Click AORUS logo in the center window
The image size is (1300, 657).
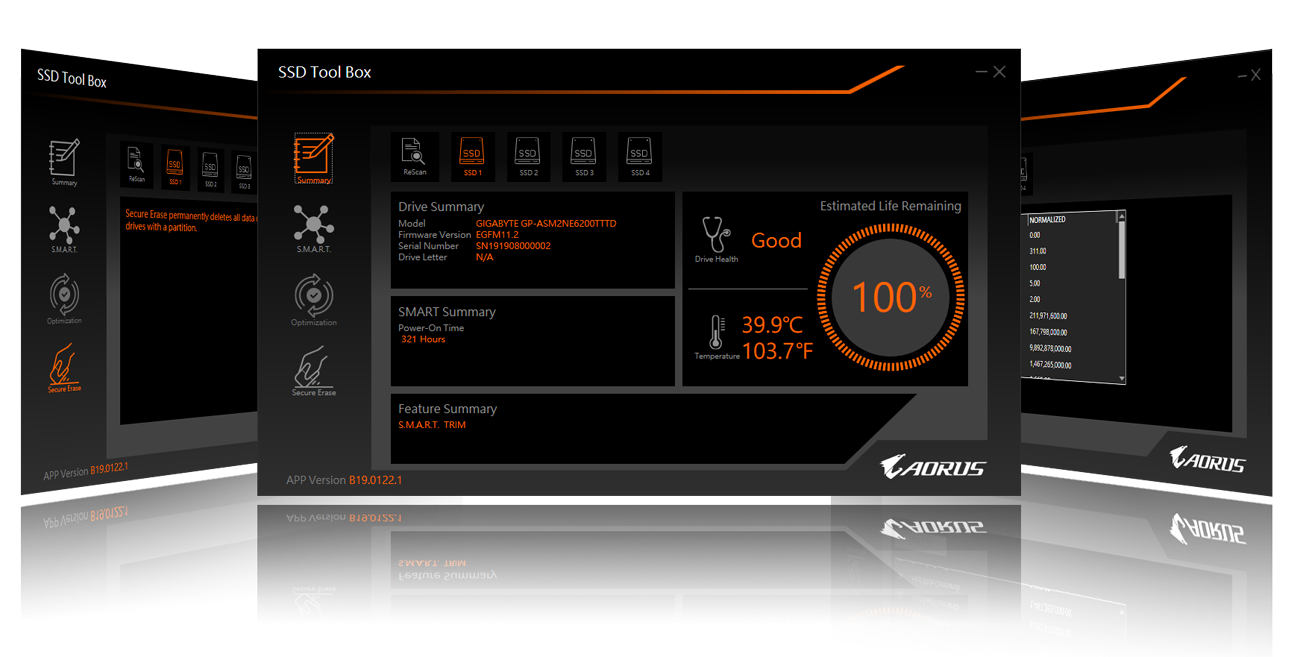(x=932, y=467)
